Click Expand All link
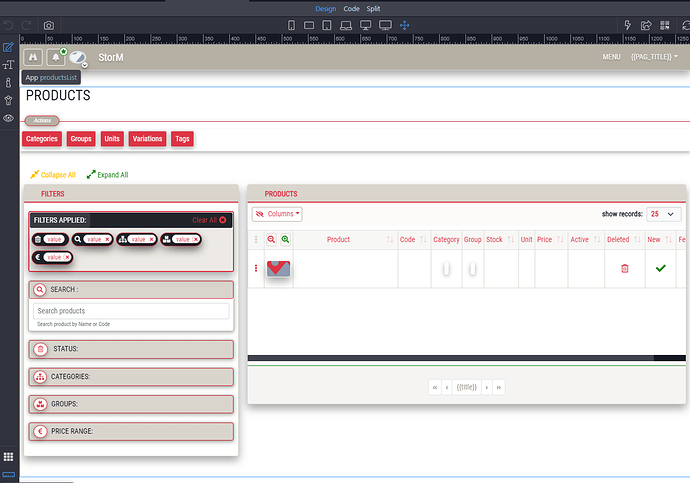The image size is (690, 483). 107,175
